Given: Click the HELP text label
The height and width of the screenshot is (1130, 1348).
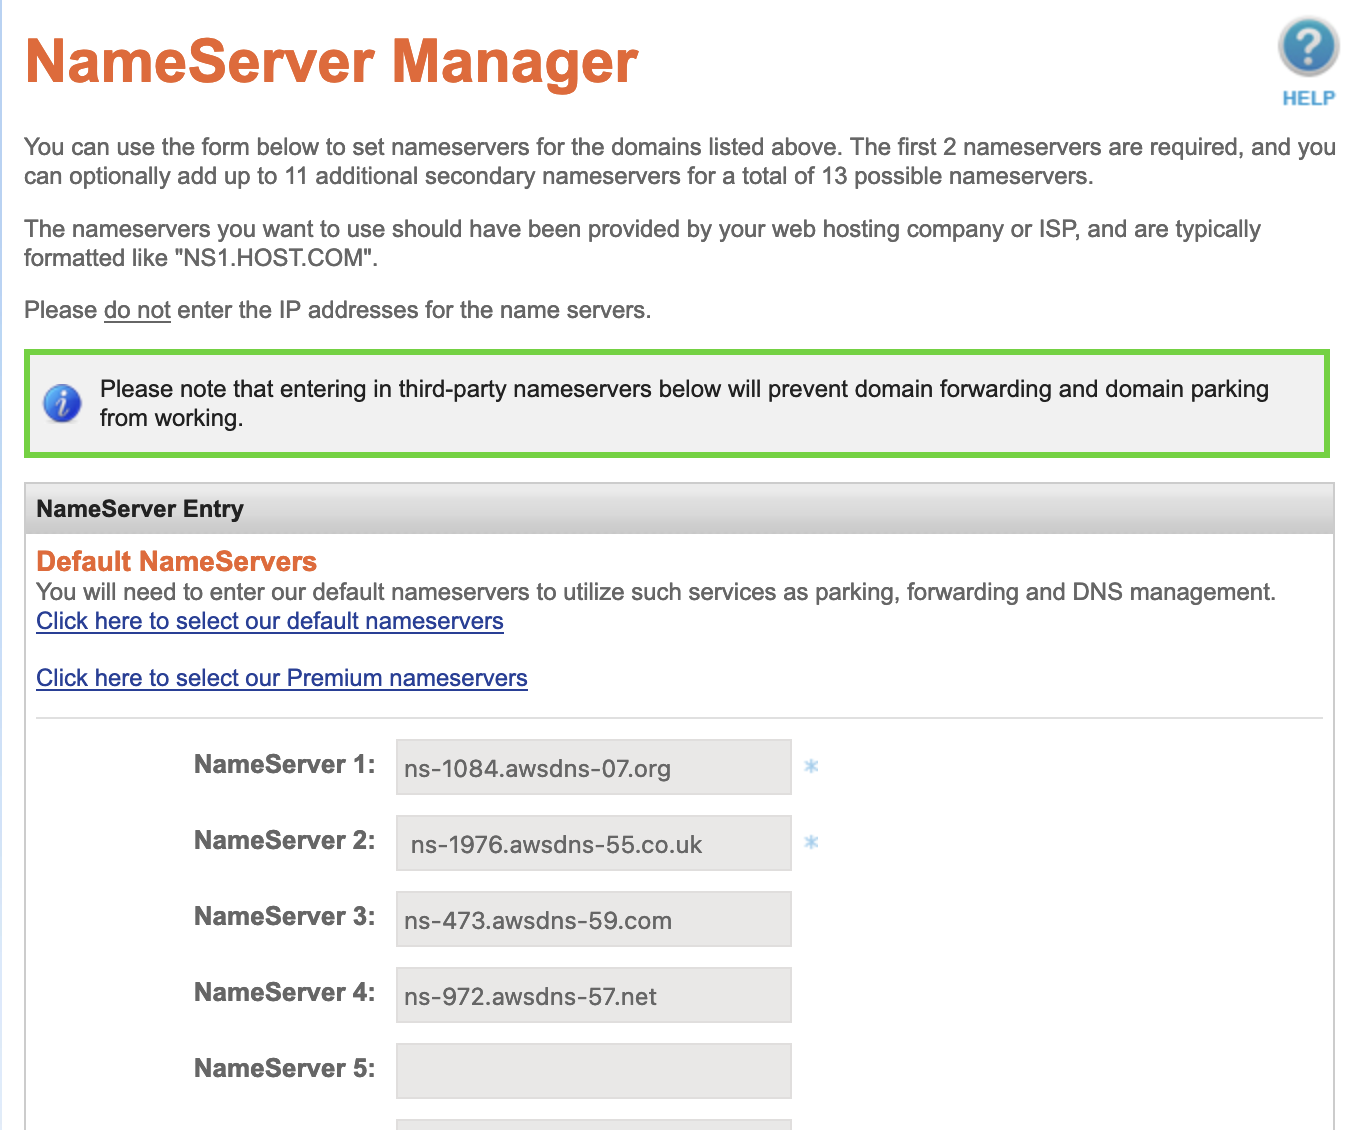Looking at the screenshot, I should coord(1308,98).
